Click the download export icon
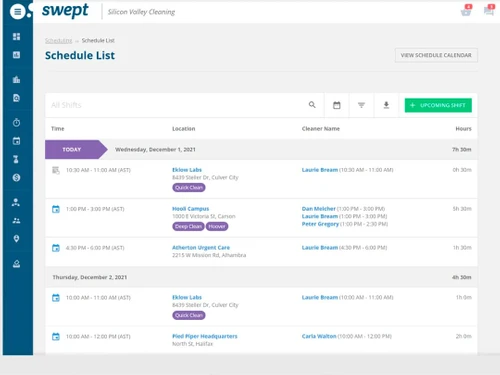This screenshot has width=500, height=375. coord(386,105)
